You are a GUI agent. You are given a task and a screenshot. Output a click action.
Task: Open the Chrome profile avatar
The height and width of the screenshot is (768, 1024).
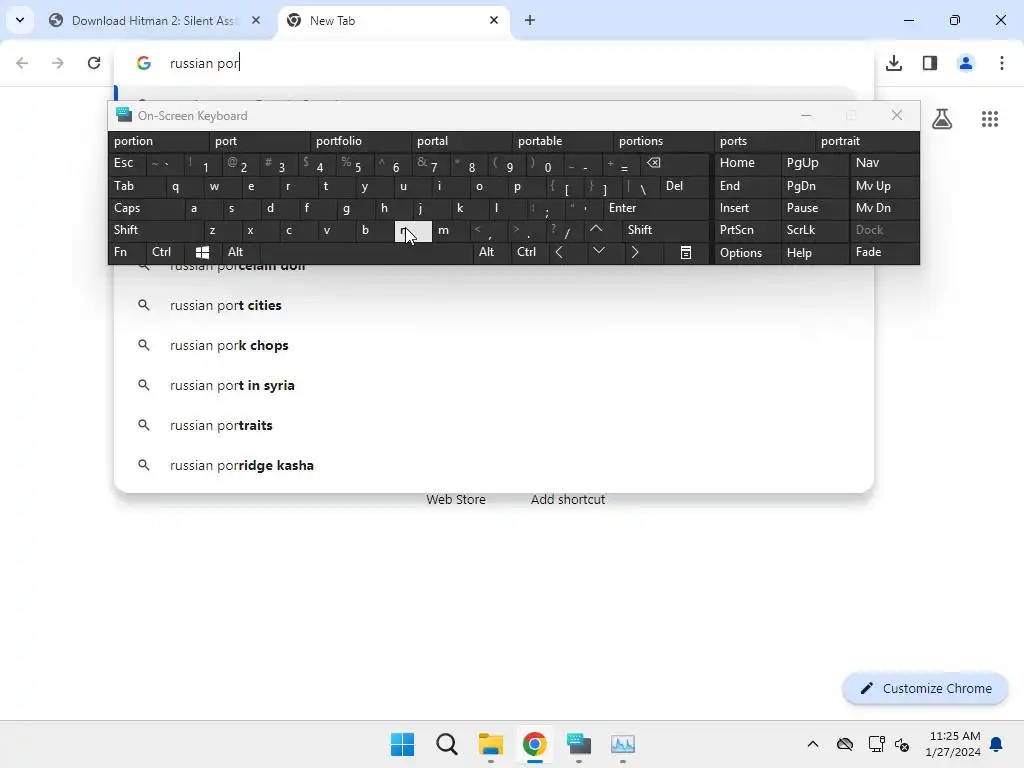(966, 63)
